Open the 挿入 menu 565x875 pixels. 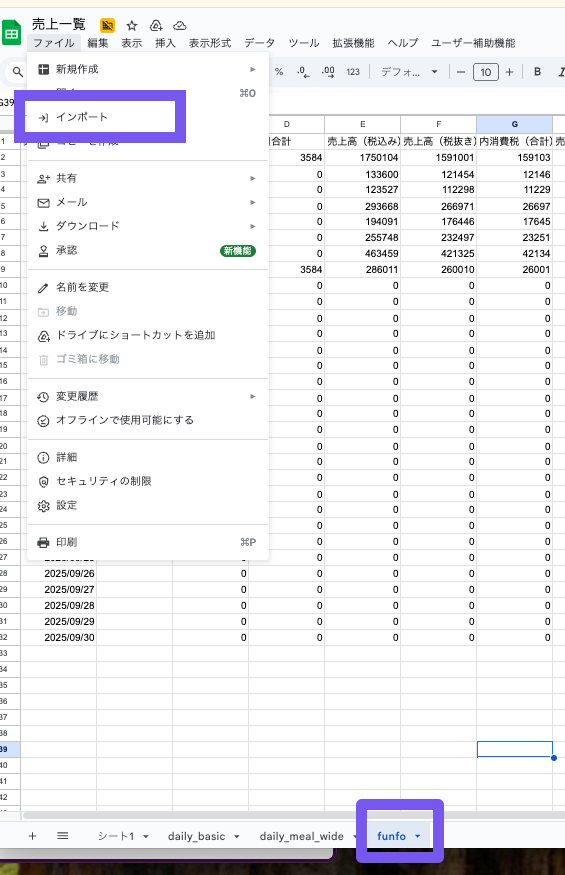(x=165, y=43)
